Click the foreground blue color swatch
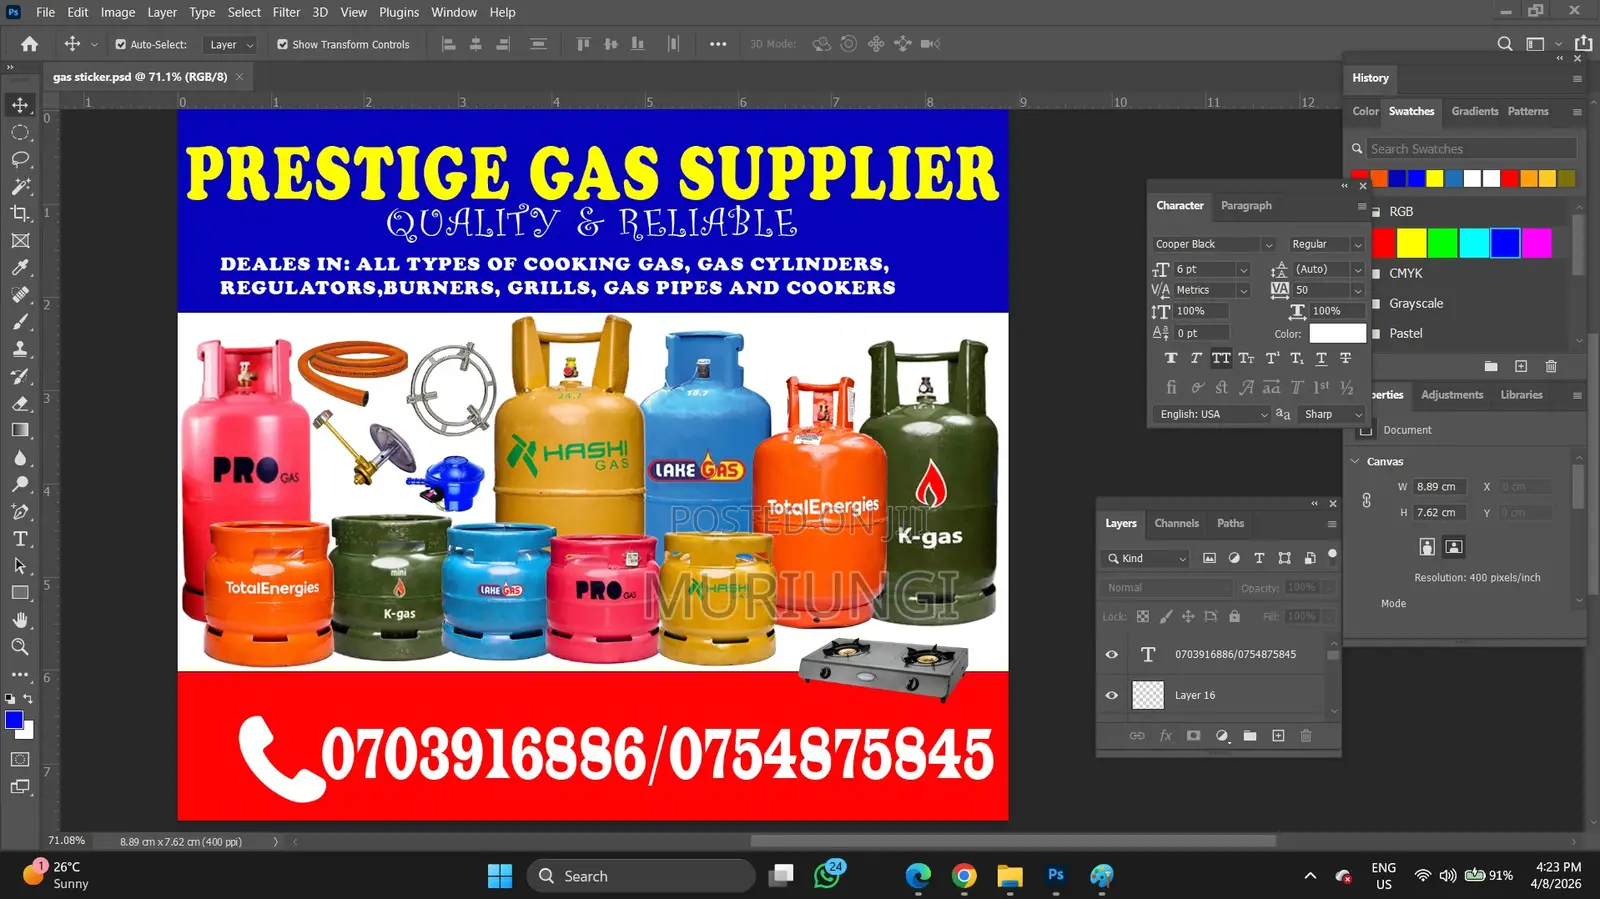The height and width of the screenshot is (899, 1600). (14, 720)
